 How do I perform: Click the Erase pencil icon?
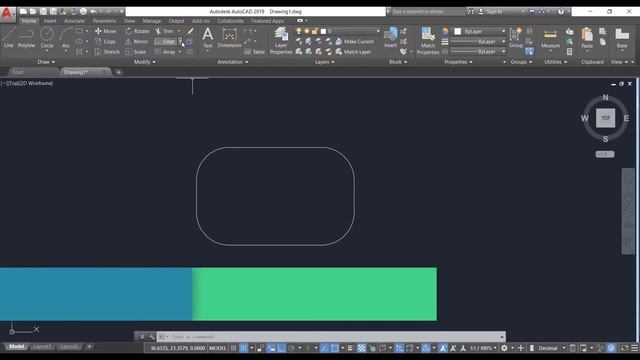click(190, 31)
